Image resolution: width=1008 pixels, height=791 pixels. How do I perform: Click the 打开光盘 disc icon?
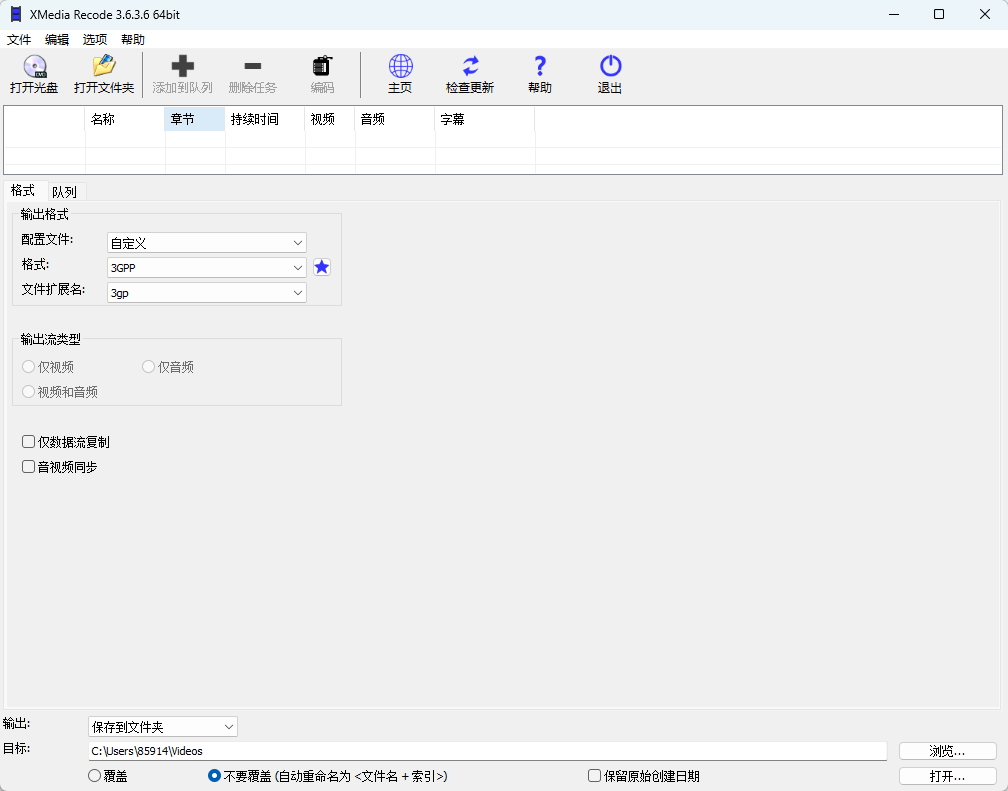[35, 66]
